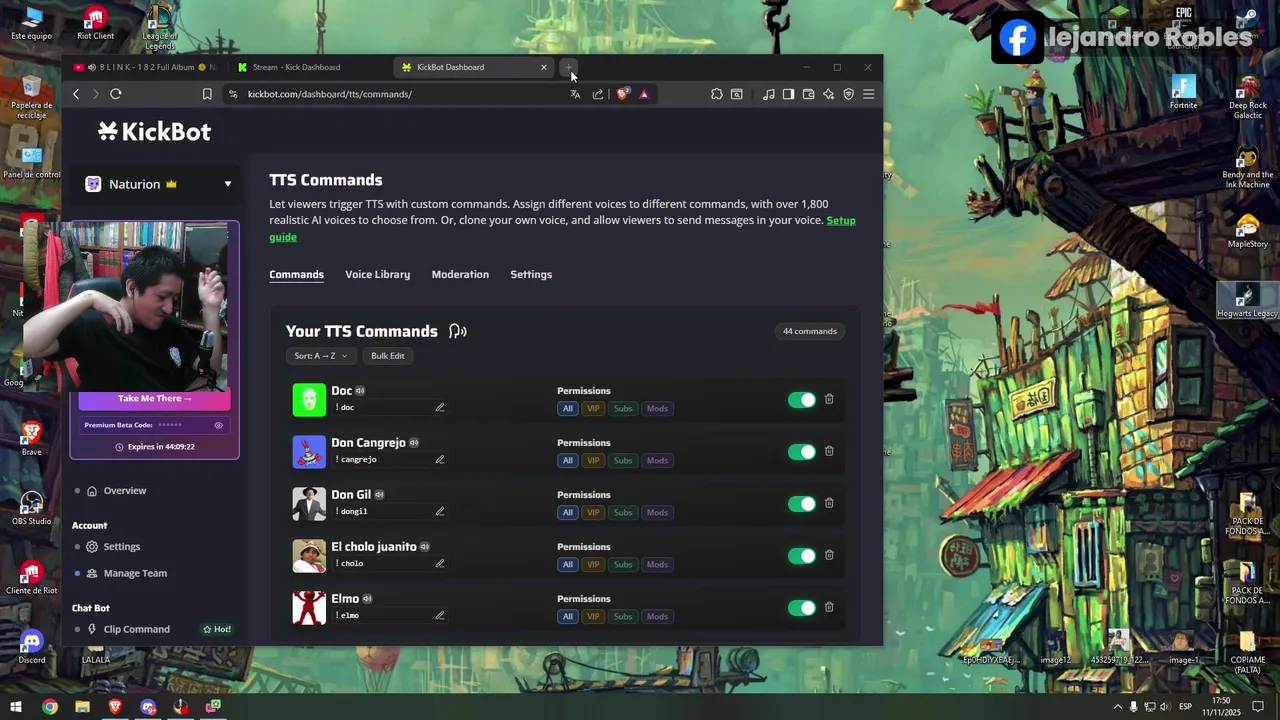Screen dimensions: 1280x720
Task: Delete the Don Cangrejo TTS command
Action: 829,451
